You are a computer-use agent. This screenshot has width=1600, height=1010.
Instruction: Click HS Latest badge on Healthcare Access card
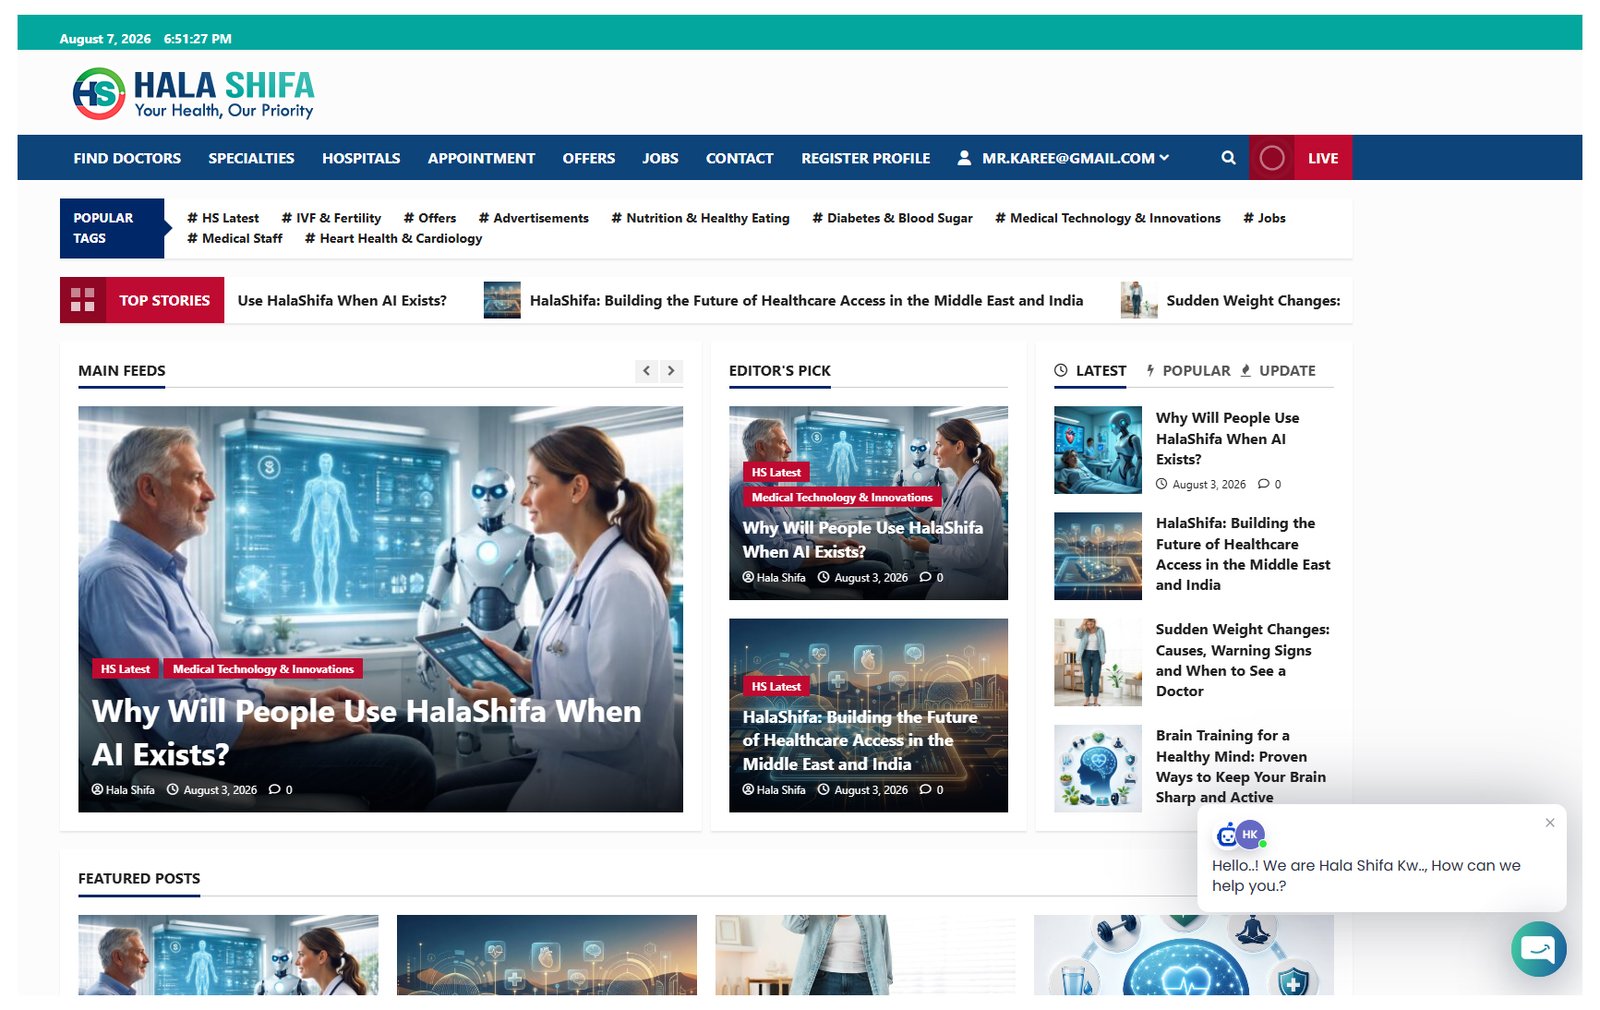click(x=776, y=686)
